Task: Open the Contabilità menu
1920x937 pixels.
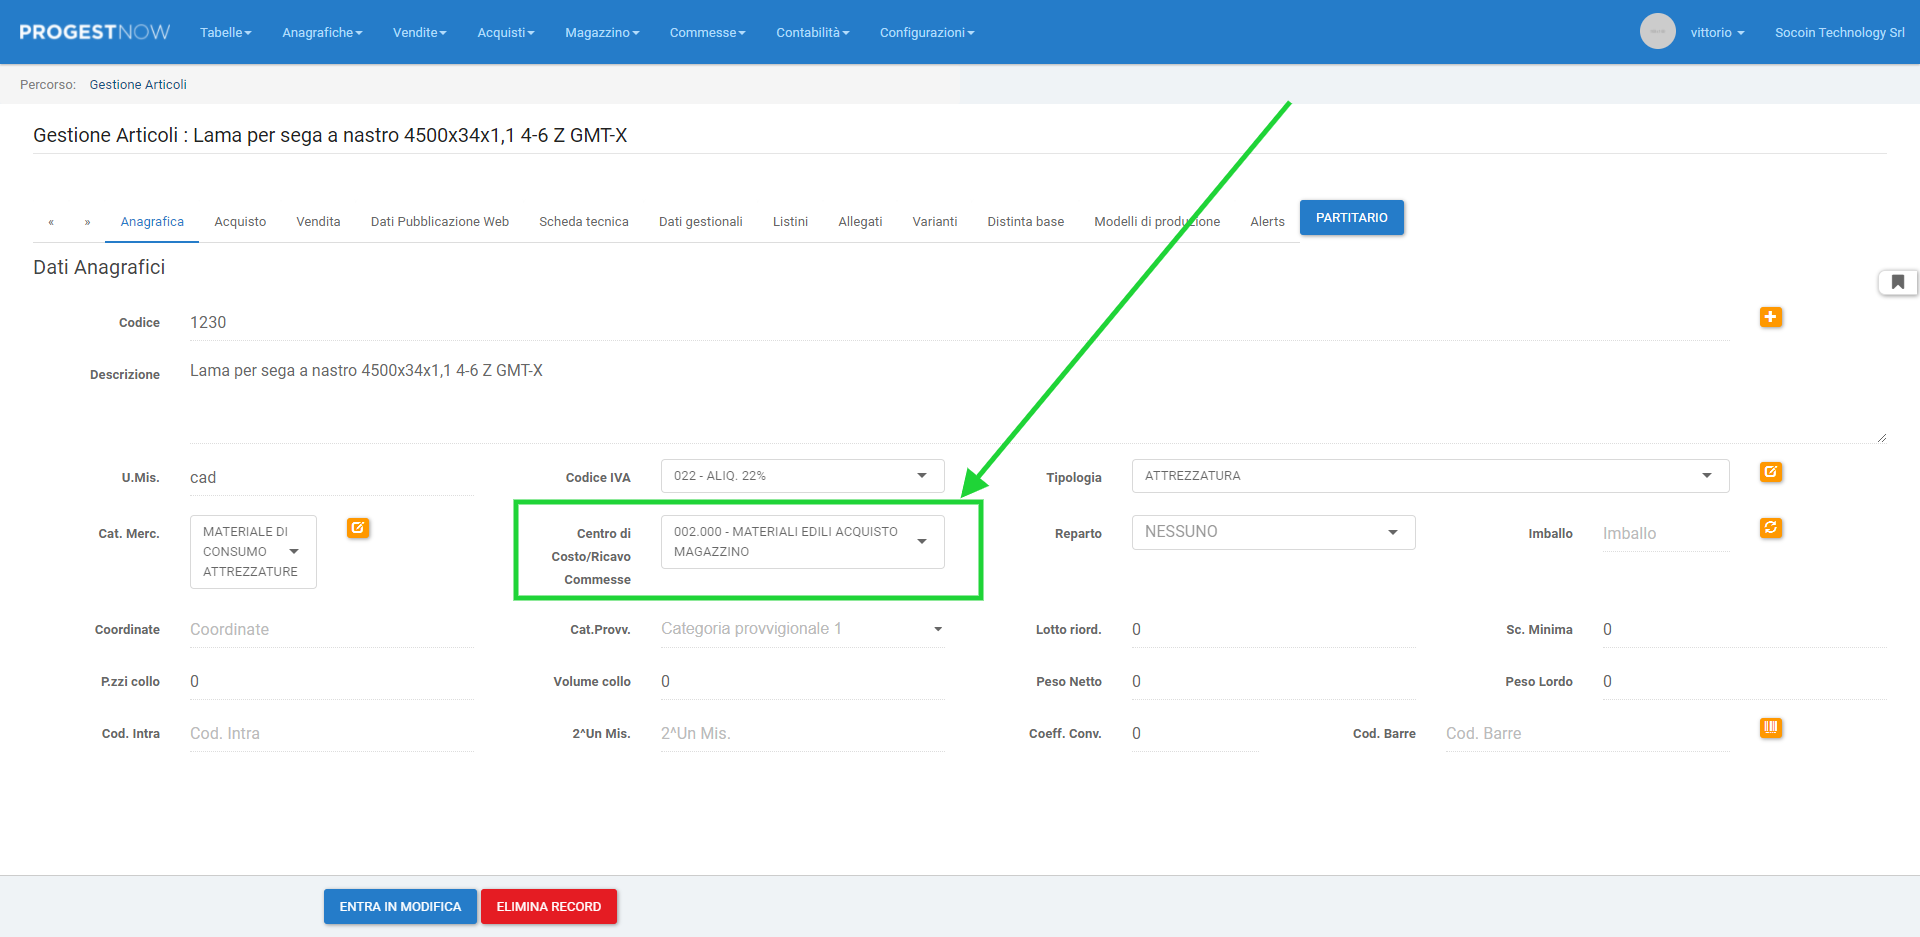Action: 812,33
